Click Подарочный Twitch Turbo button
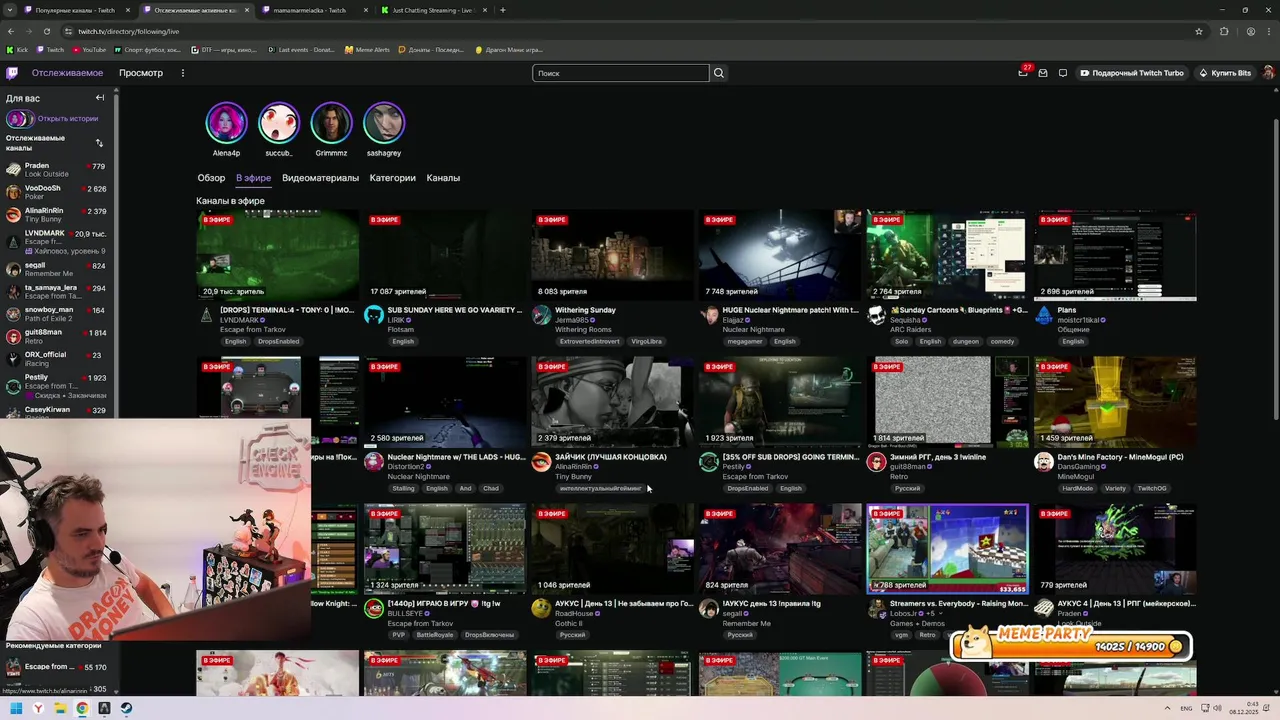This screenshot has height=720, width=1280. coord(1132,73)
